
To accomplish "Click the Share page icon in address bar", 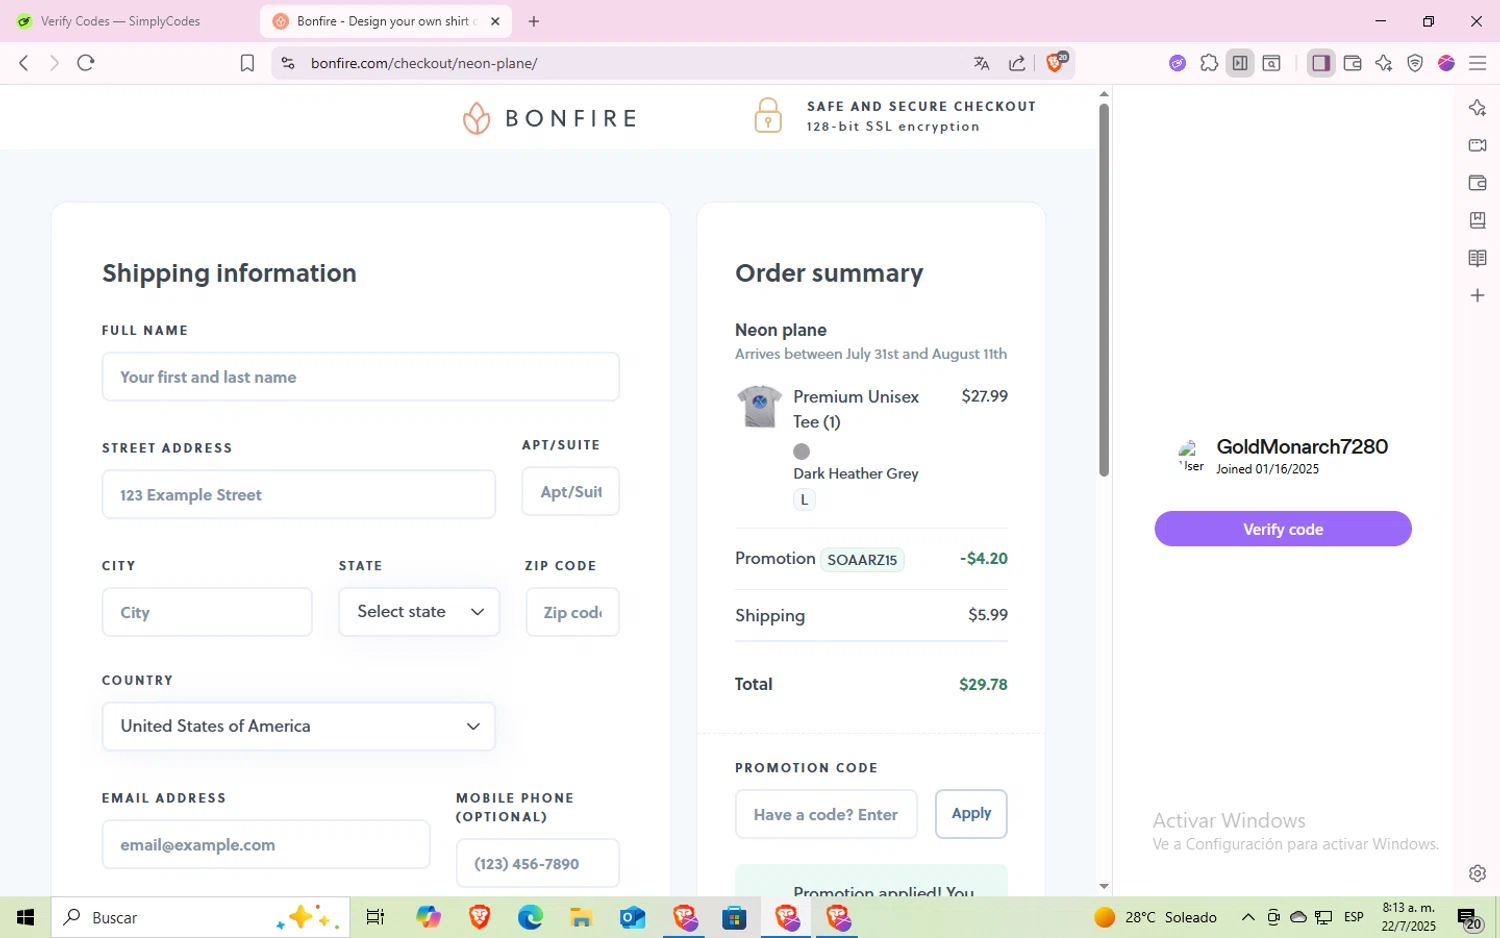I will 1017,63.
